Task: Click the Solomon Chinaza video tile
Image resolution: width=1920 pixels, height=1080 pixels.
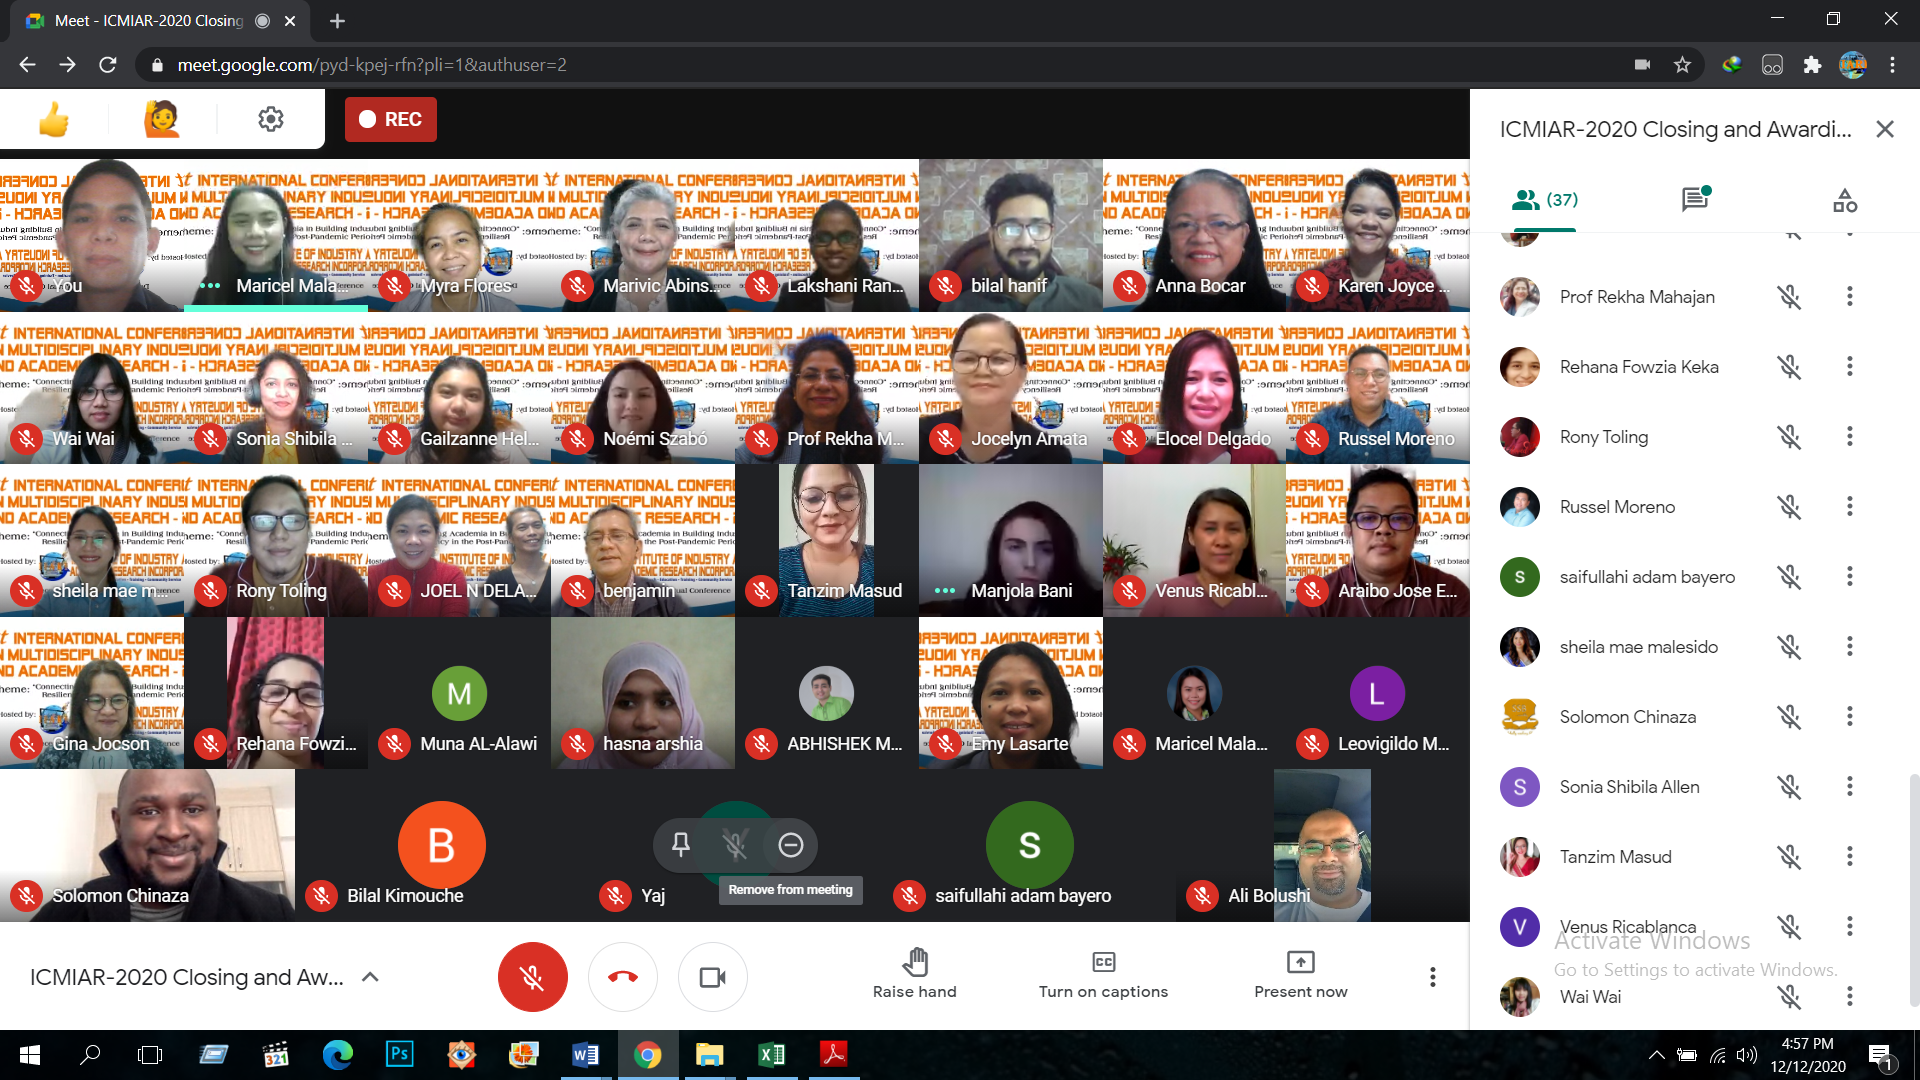Action: [147, 845]
